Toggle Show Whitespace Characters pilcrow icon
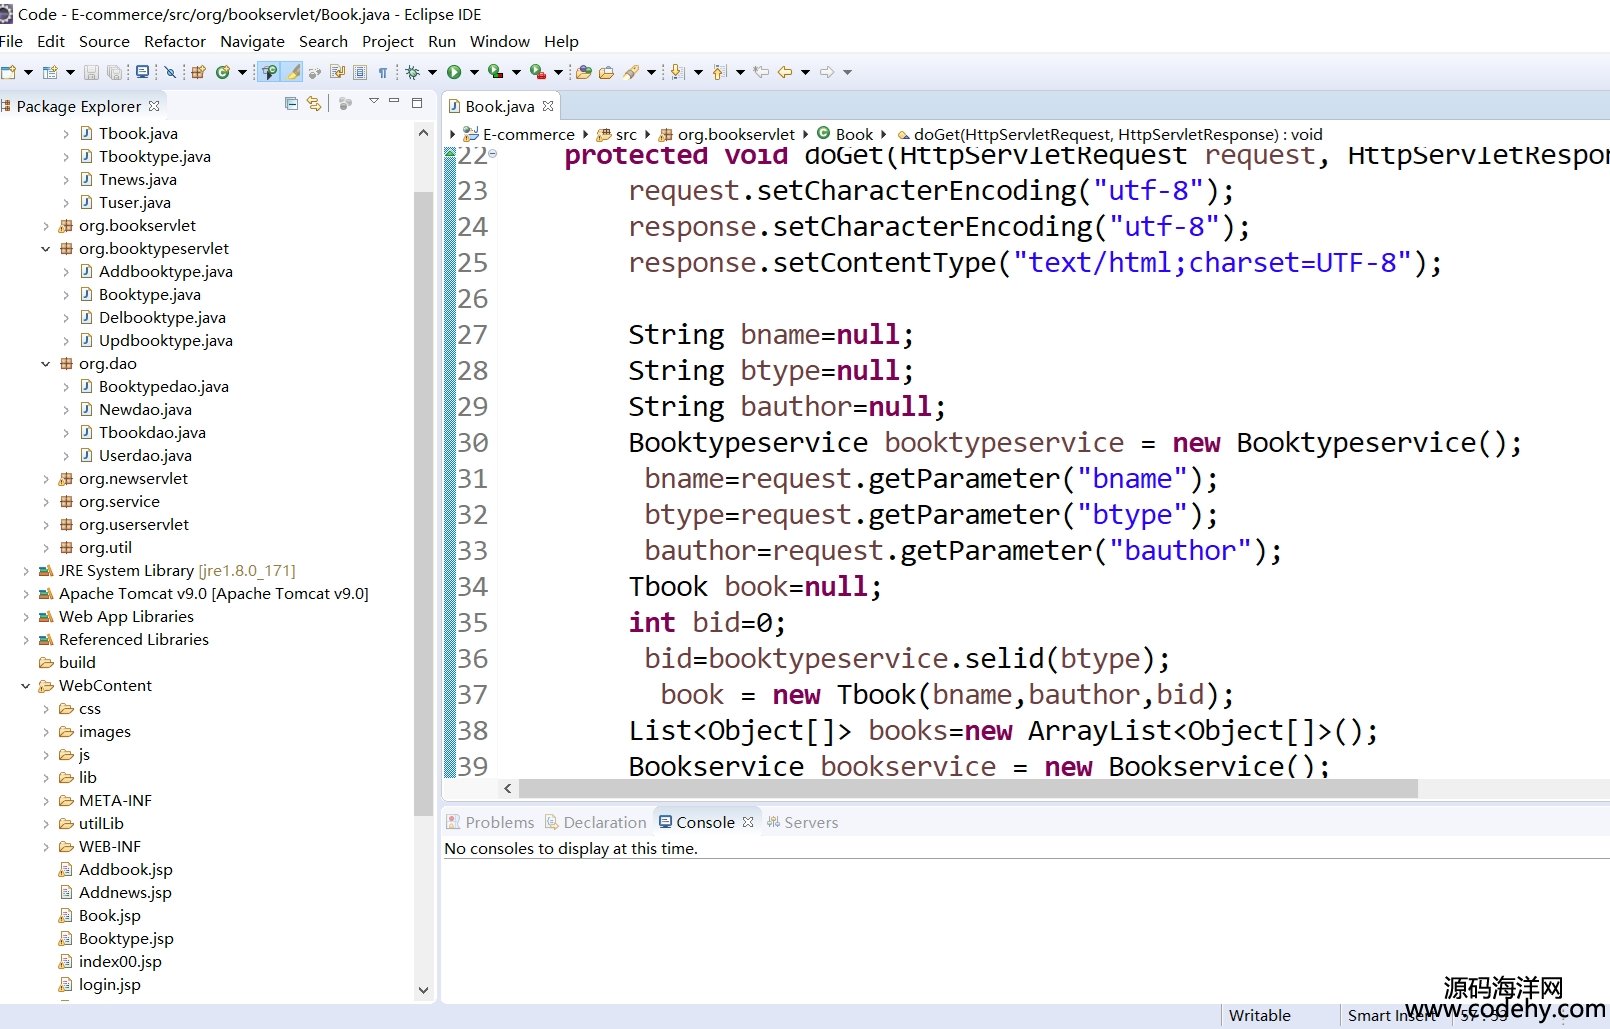This screenshot has height=1029, width=1610. click(x=382, y=72)
